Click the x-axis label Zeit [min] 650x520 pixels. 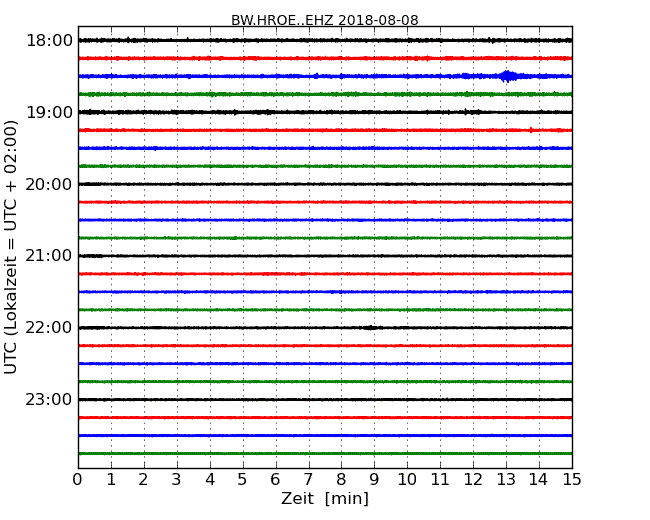coord(325,498)
